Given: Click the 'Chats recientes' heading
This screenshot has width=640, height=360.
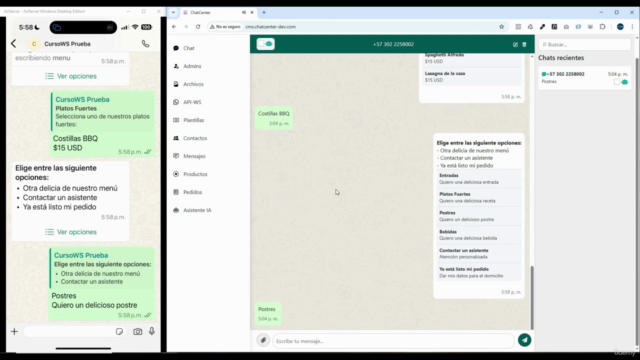Looking at the screenshot, I should 561,58.
